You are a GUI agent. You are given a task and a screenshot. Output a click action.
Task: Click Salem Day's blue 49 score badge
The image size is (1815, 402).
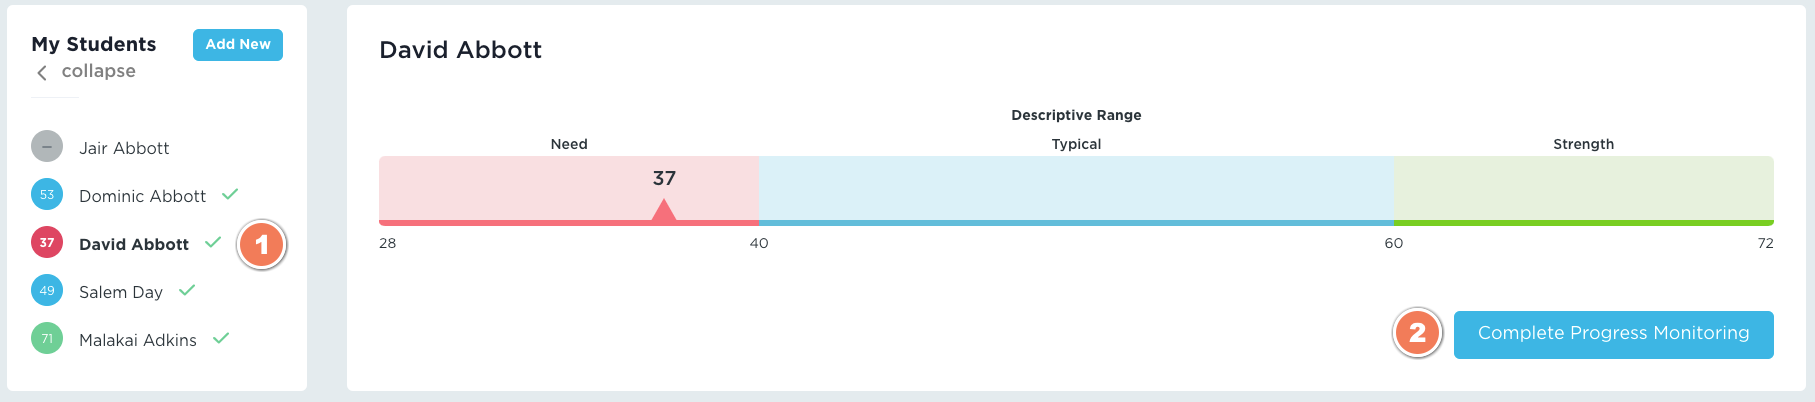tap(47, 291)
